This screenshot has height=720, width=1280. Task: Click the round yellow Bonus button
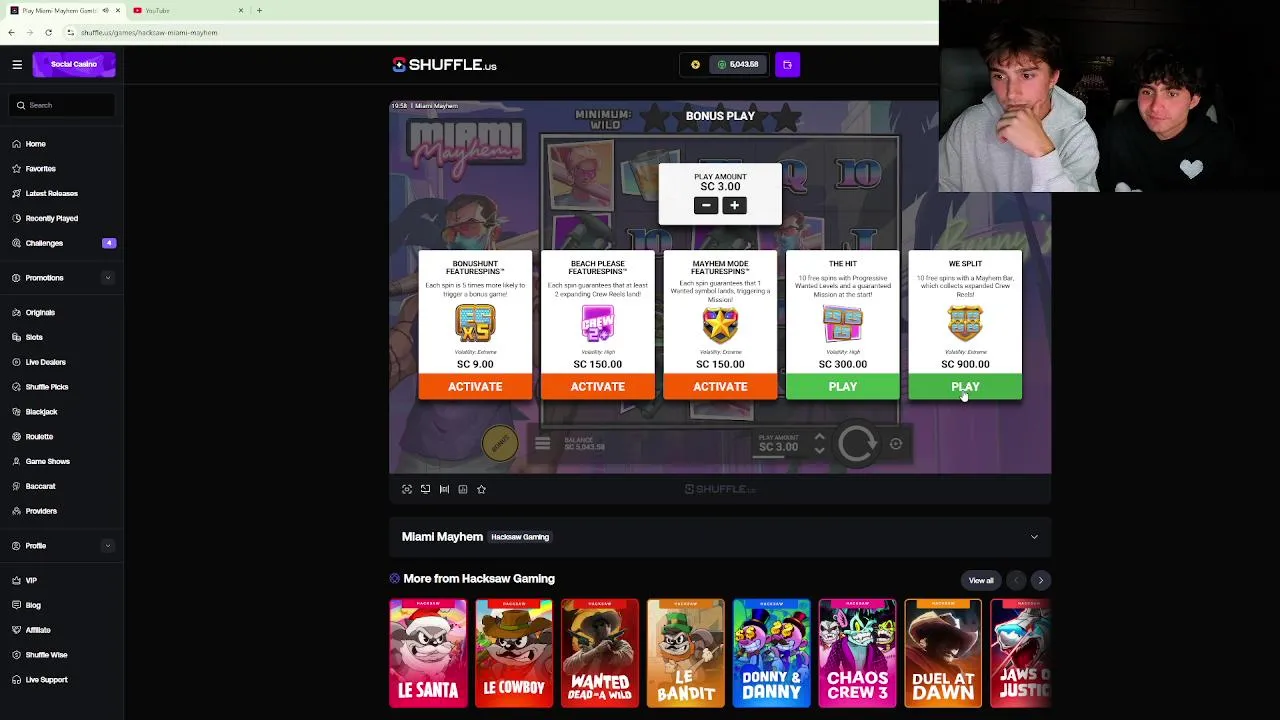pos(500,443)
